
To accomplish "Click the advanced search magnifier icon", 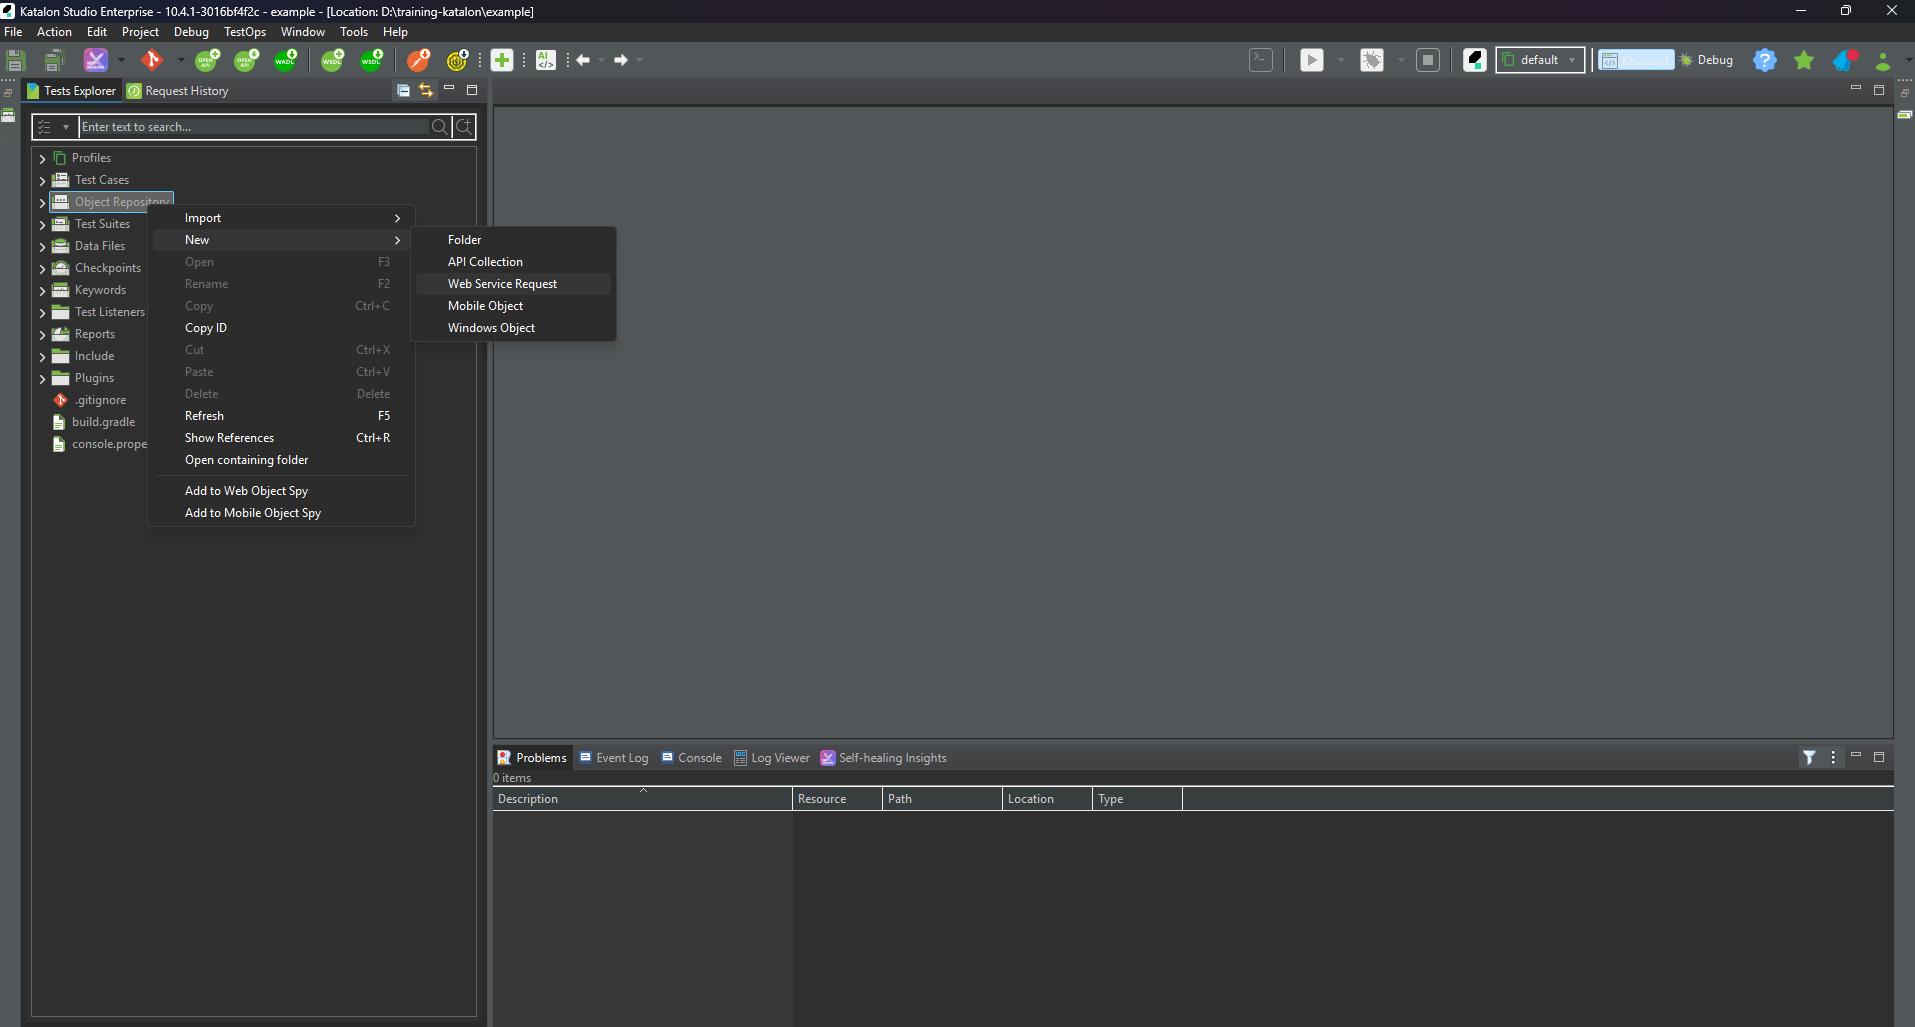I will [464, 127].
